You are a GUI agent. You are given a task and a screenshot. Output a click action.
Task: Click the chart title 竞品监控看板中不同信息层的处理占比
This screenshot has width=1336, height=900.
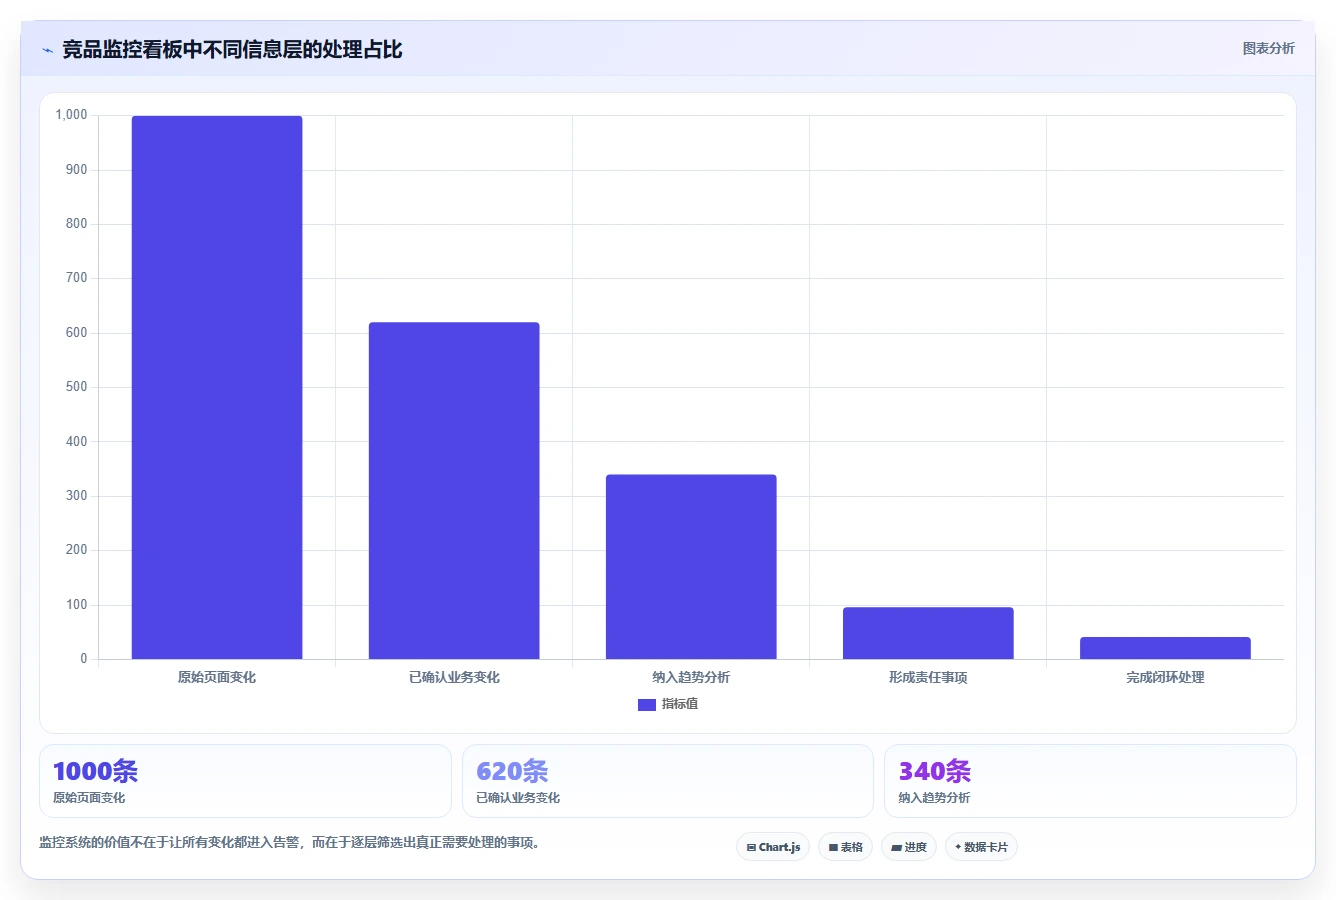[232, 50]
